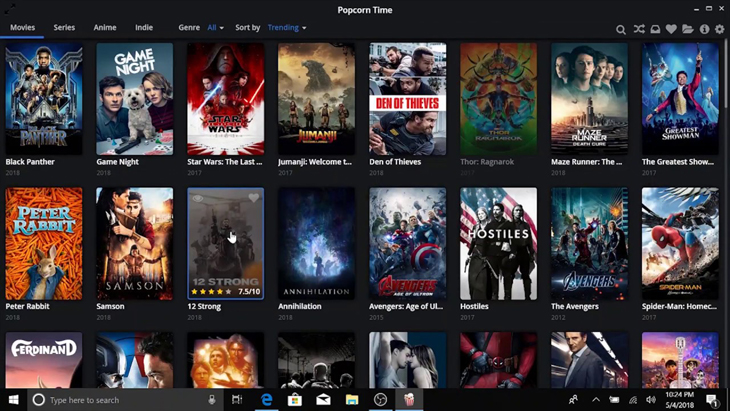
Task: Favorite 12 Strong with heart icon
Action: (253, 198)
